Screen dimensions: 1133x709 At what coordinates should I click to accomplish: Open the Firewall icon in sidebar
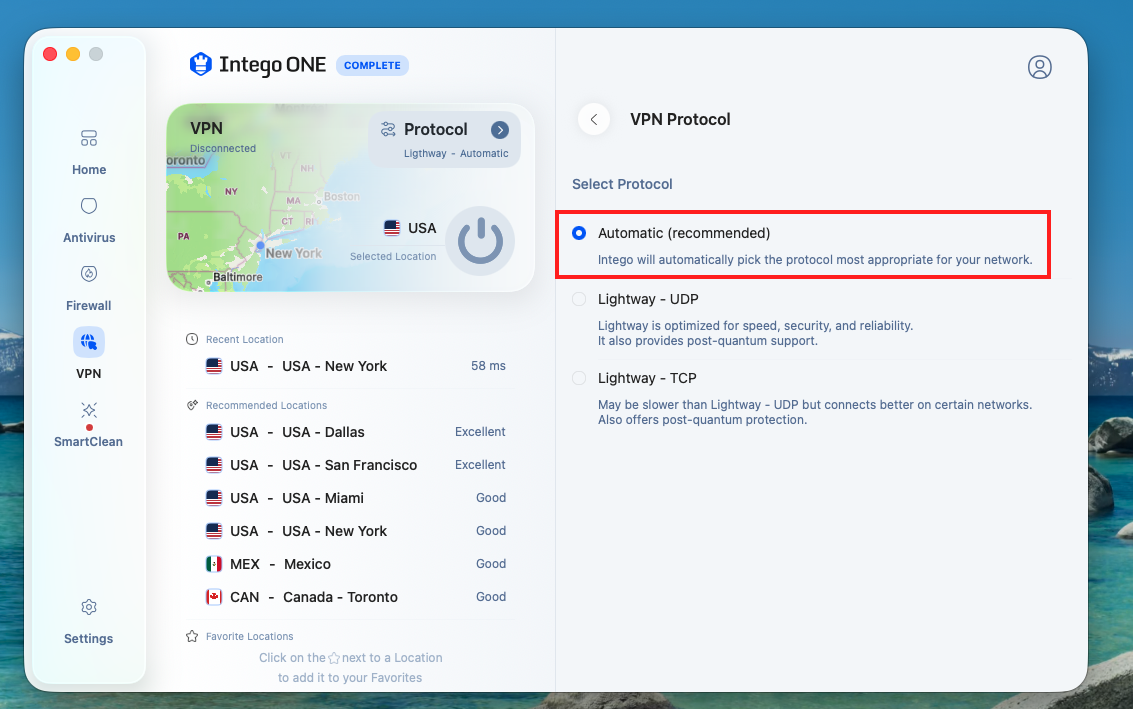coord(89,274)
